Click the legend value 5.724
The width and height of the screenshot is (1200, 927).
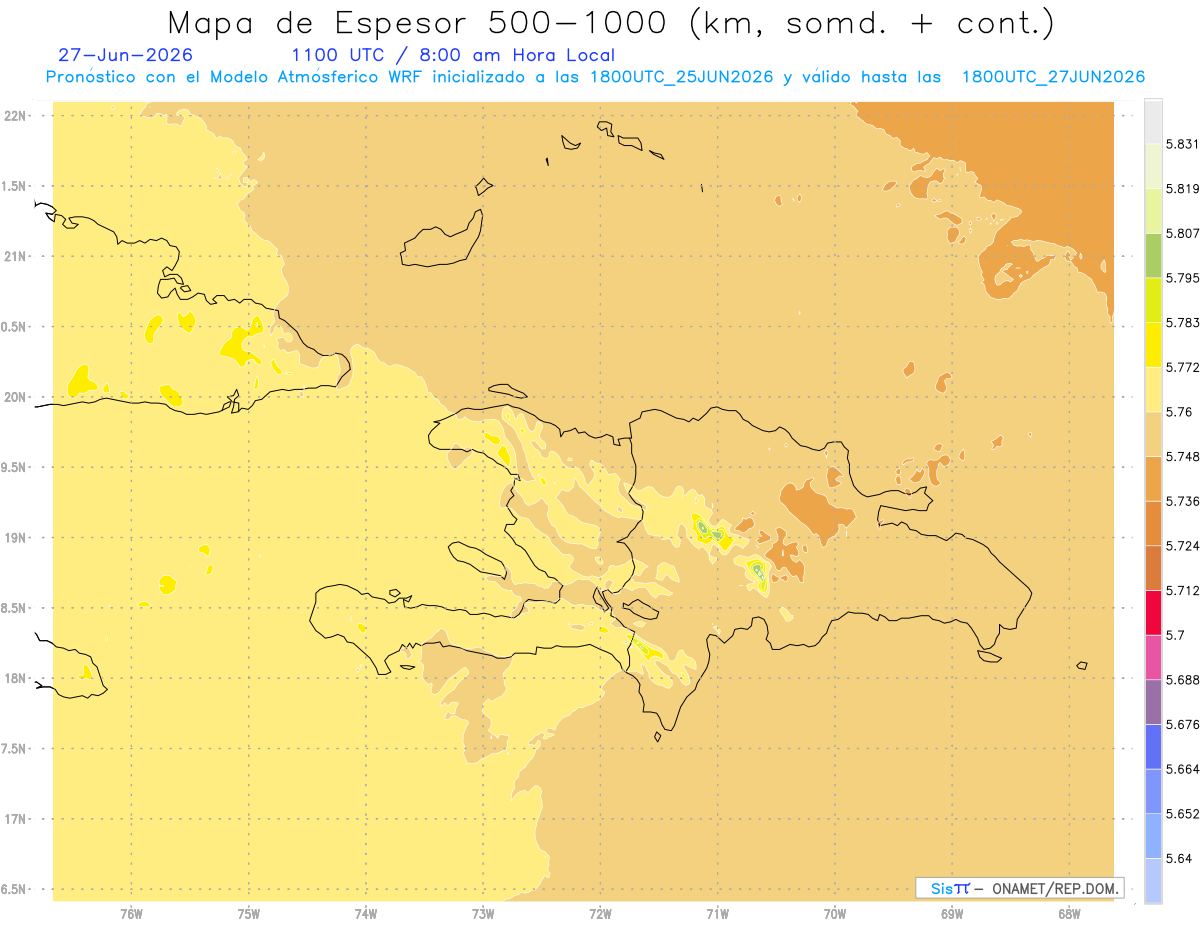[x=1183, y=546]
